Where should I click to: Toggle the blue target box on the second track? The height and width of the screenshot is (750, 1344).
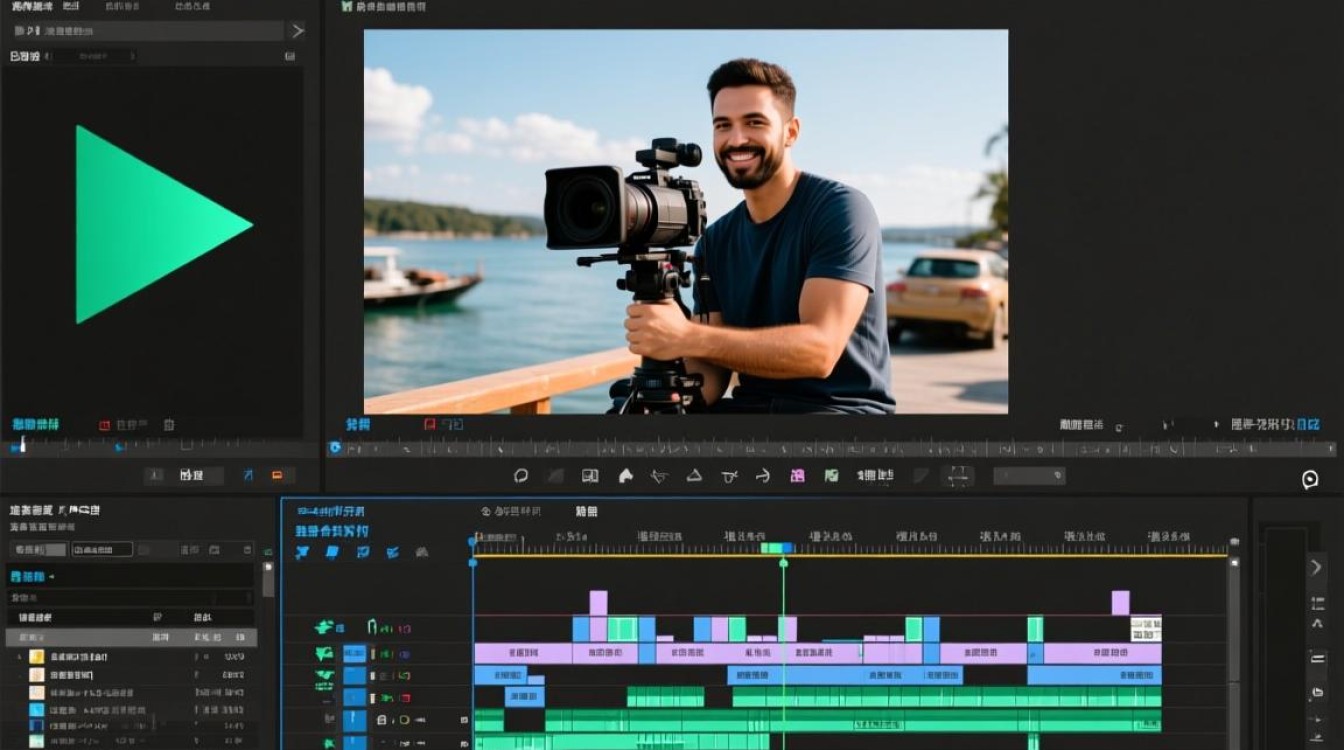(355, 653)
